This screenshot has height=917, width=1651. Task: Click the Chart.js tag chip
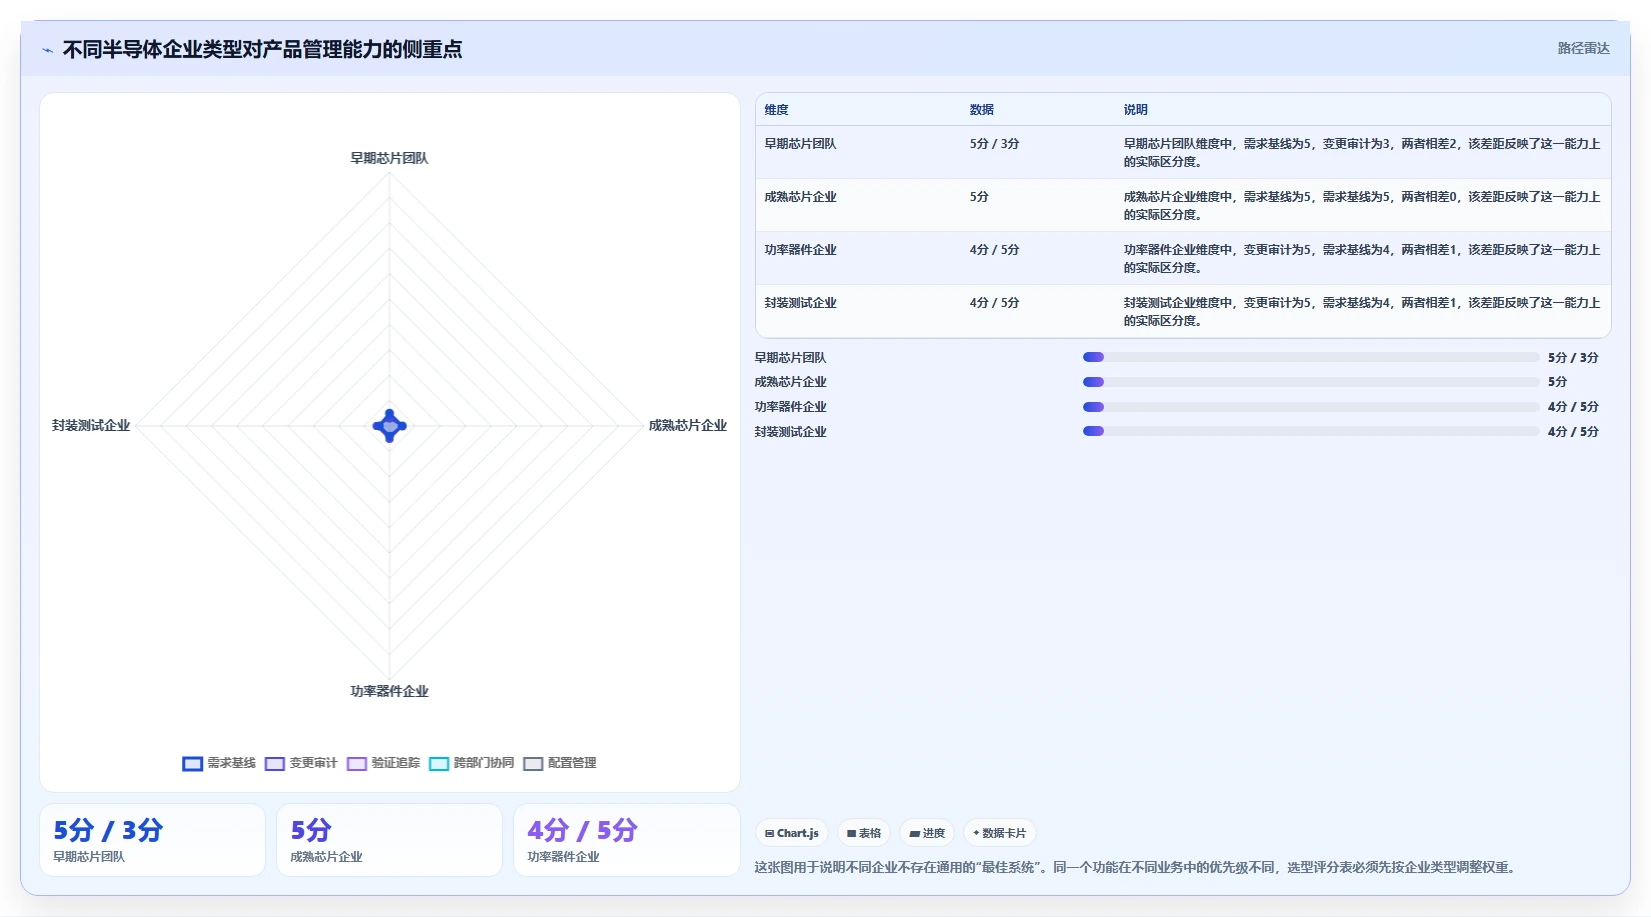point(792,833)
